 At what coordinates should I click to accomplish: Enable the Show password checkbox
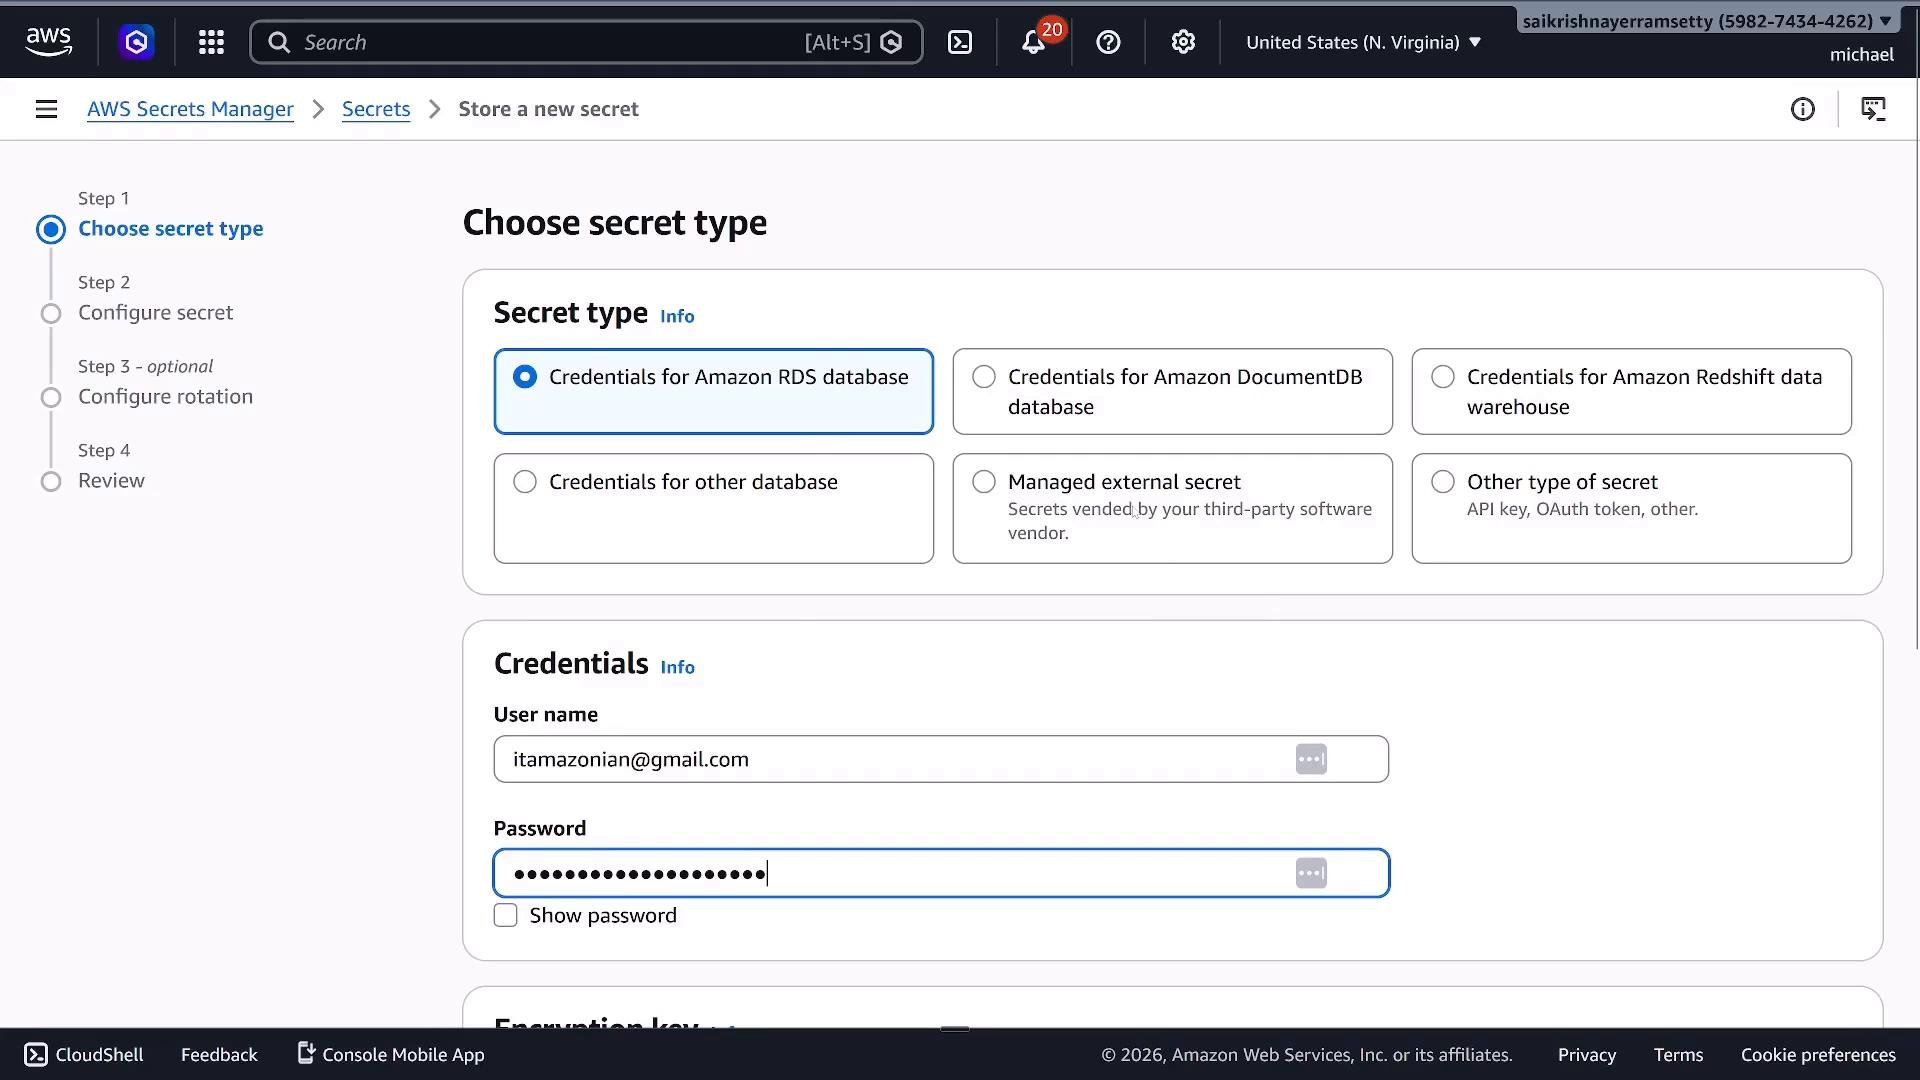505,915
